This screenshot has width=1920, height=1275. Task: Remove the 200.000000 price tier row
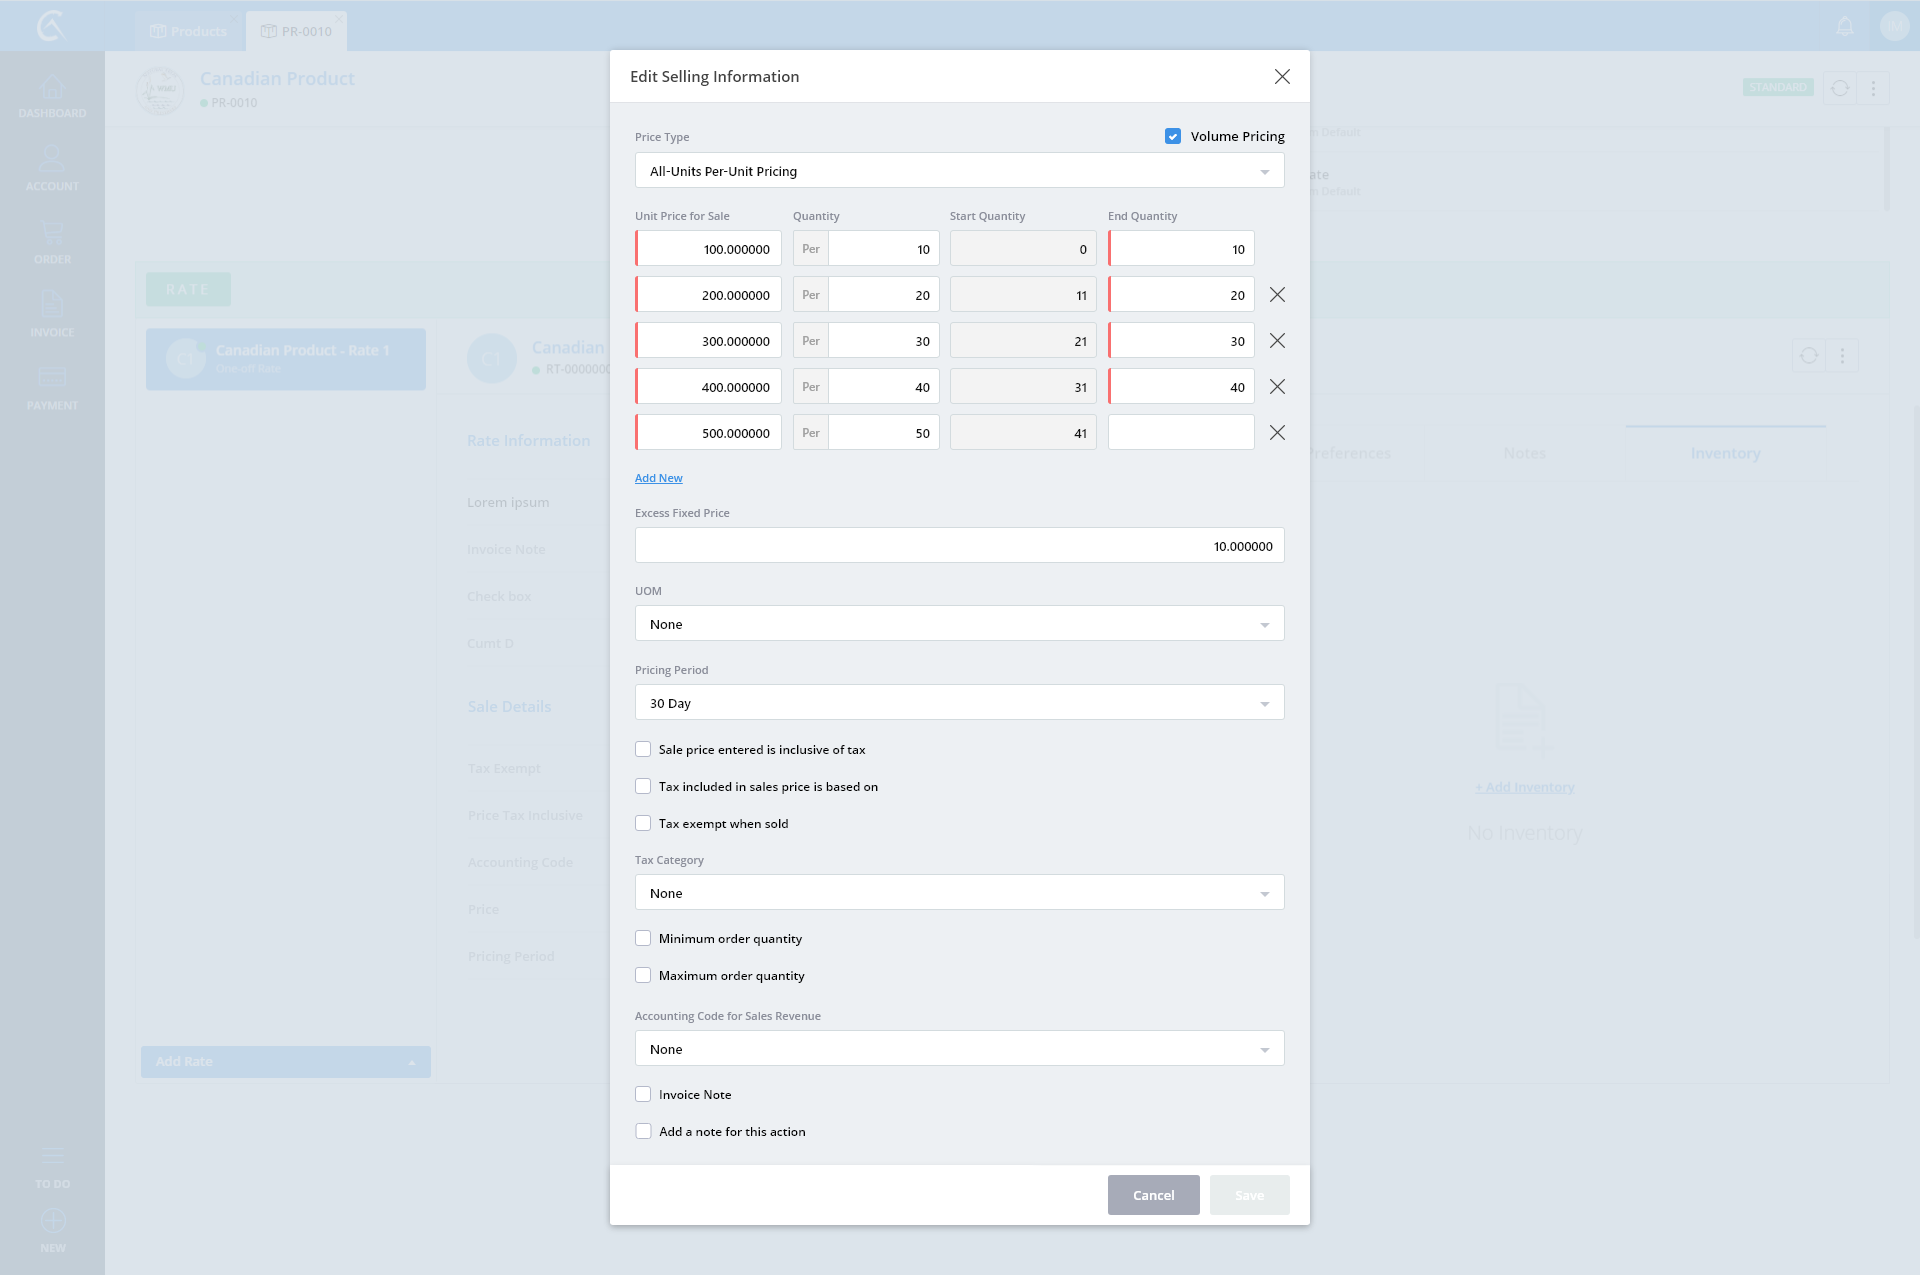tap(1277, 295)
